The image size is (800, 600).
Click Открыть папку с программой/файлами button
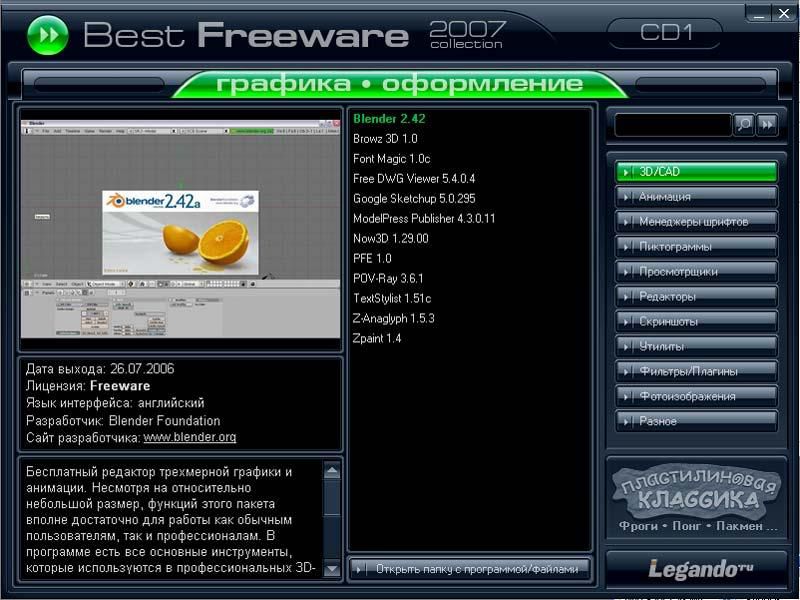pos(470,569)
